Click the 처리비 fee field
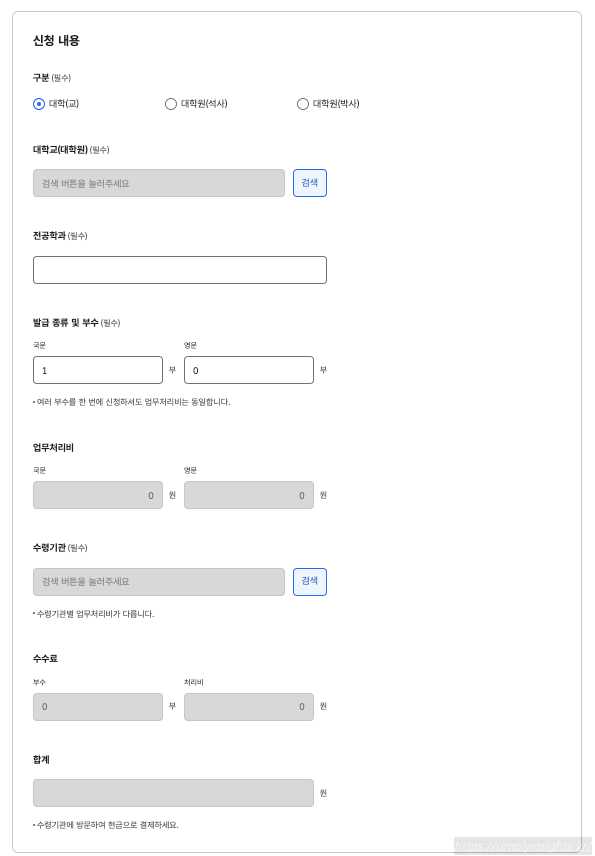Viewport: 595px width, 856px height. [248, 706]
